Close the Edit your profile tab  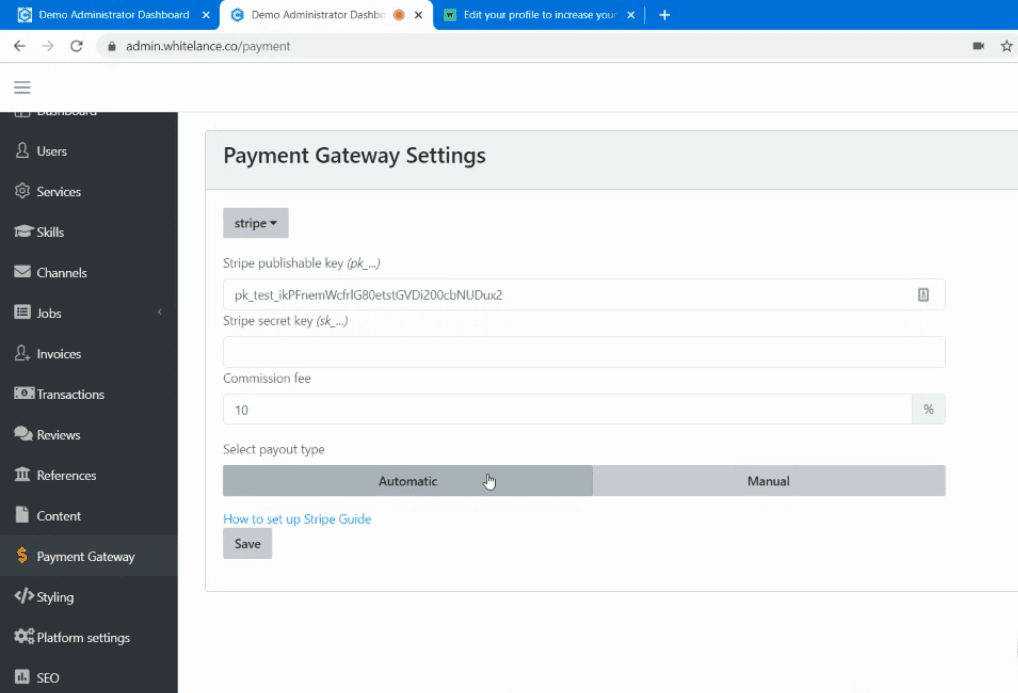click(x=630, y=15)
